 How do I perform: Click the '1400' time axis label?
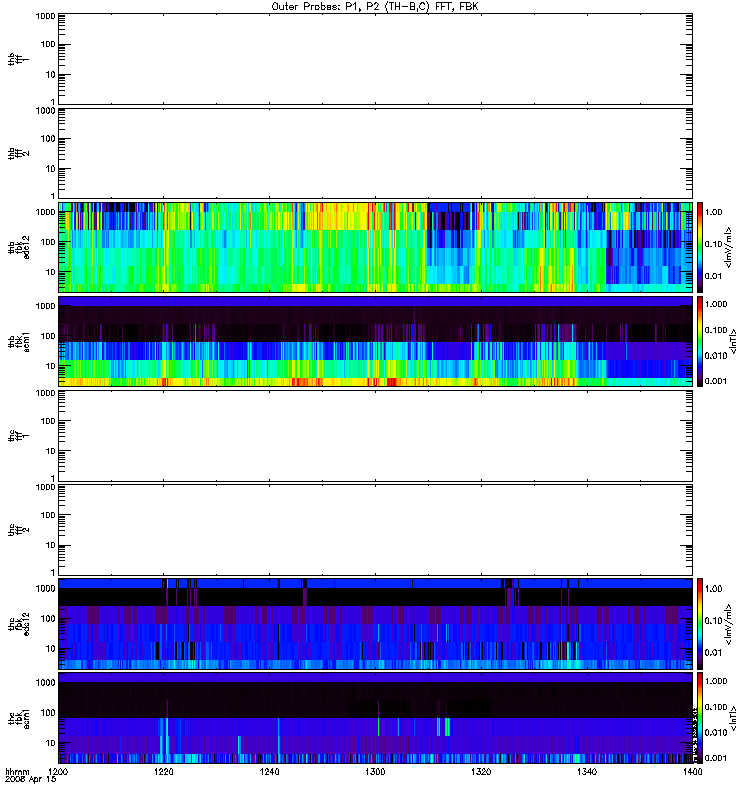coord(692,772)
